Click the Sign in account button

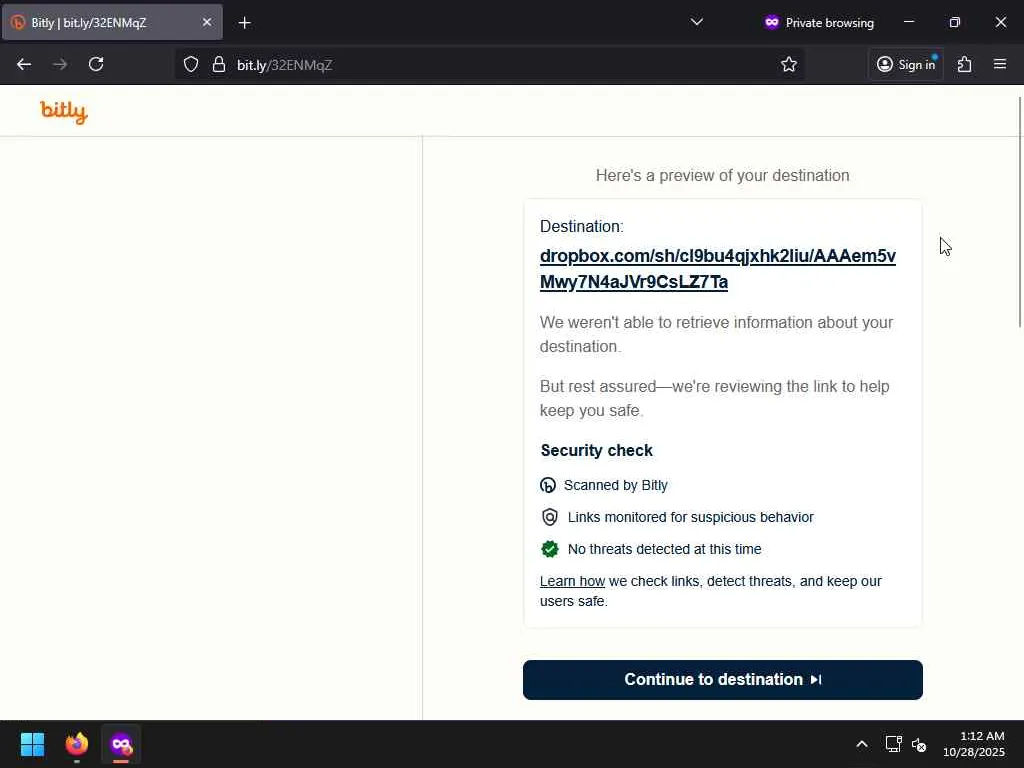(906, 64)
